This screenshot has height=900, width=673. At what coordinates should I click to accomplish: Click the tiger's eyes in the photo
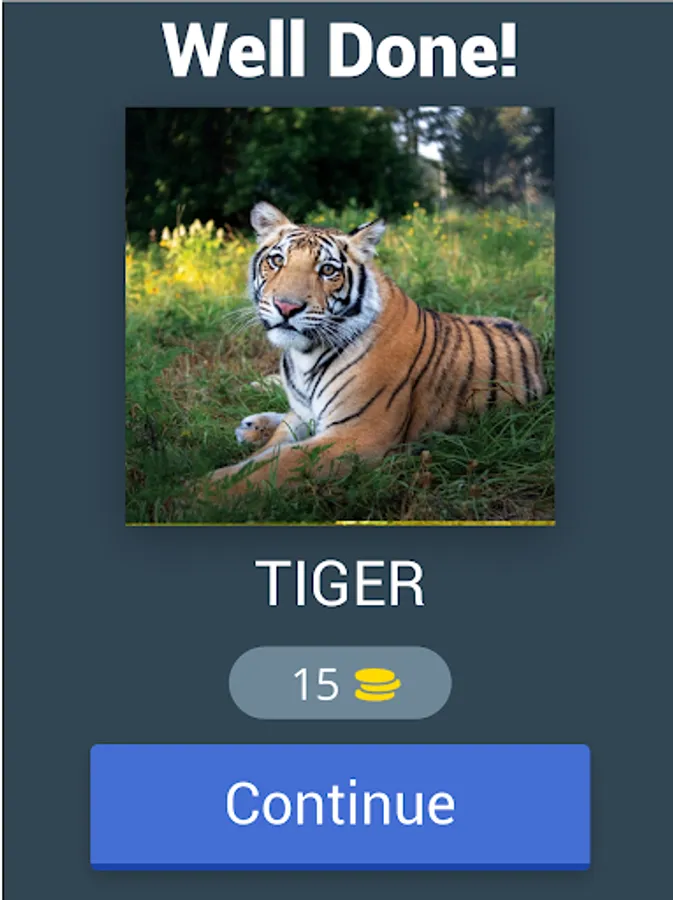pyautogui.click(x=302, y=265)
